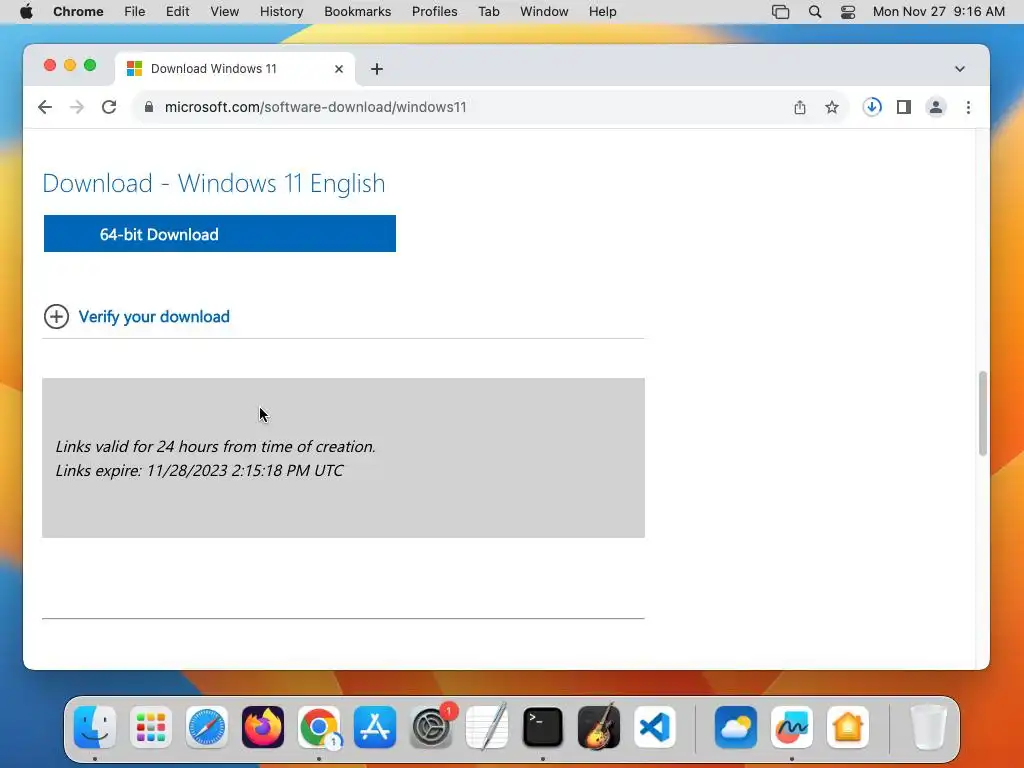Viewport: 1024px width, 768px height.
Task: Expand the tab search chevron
Action: point(959,69)
